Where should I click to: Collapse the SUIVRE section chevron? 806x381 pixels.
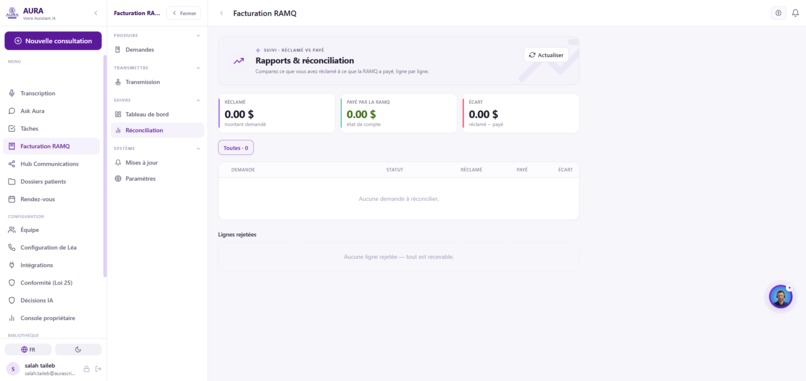point(198,100)
